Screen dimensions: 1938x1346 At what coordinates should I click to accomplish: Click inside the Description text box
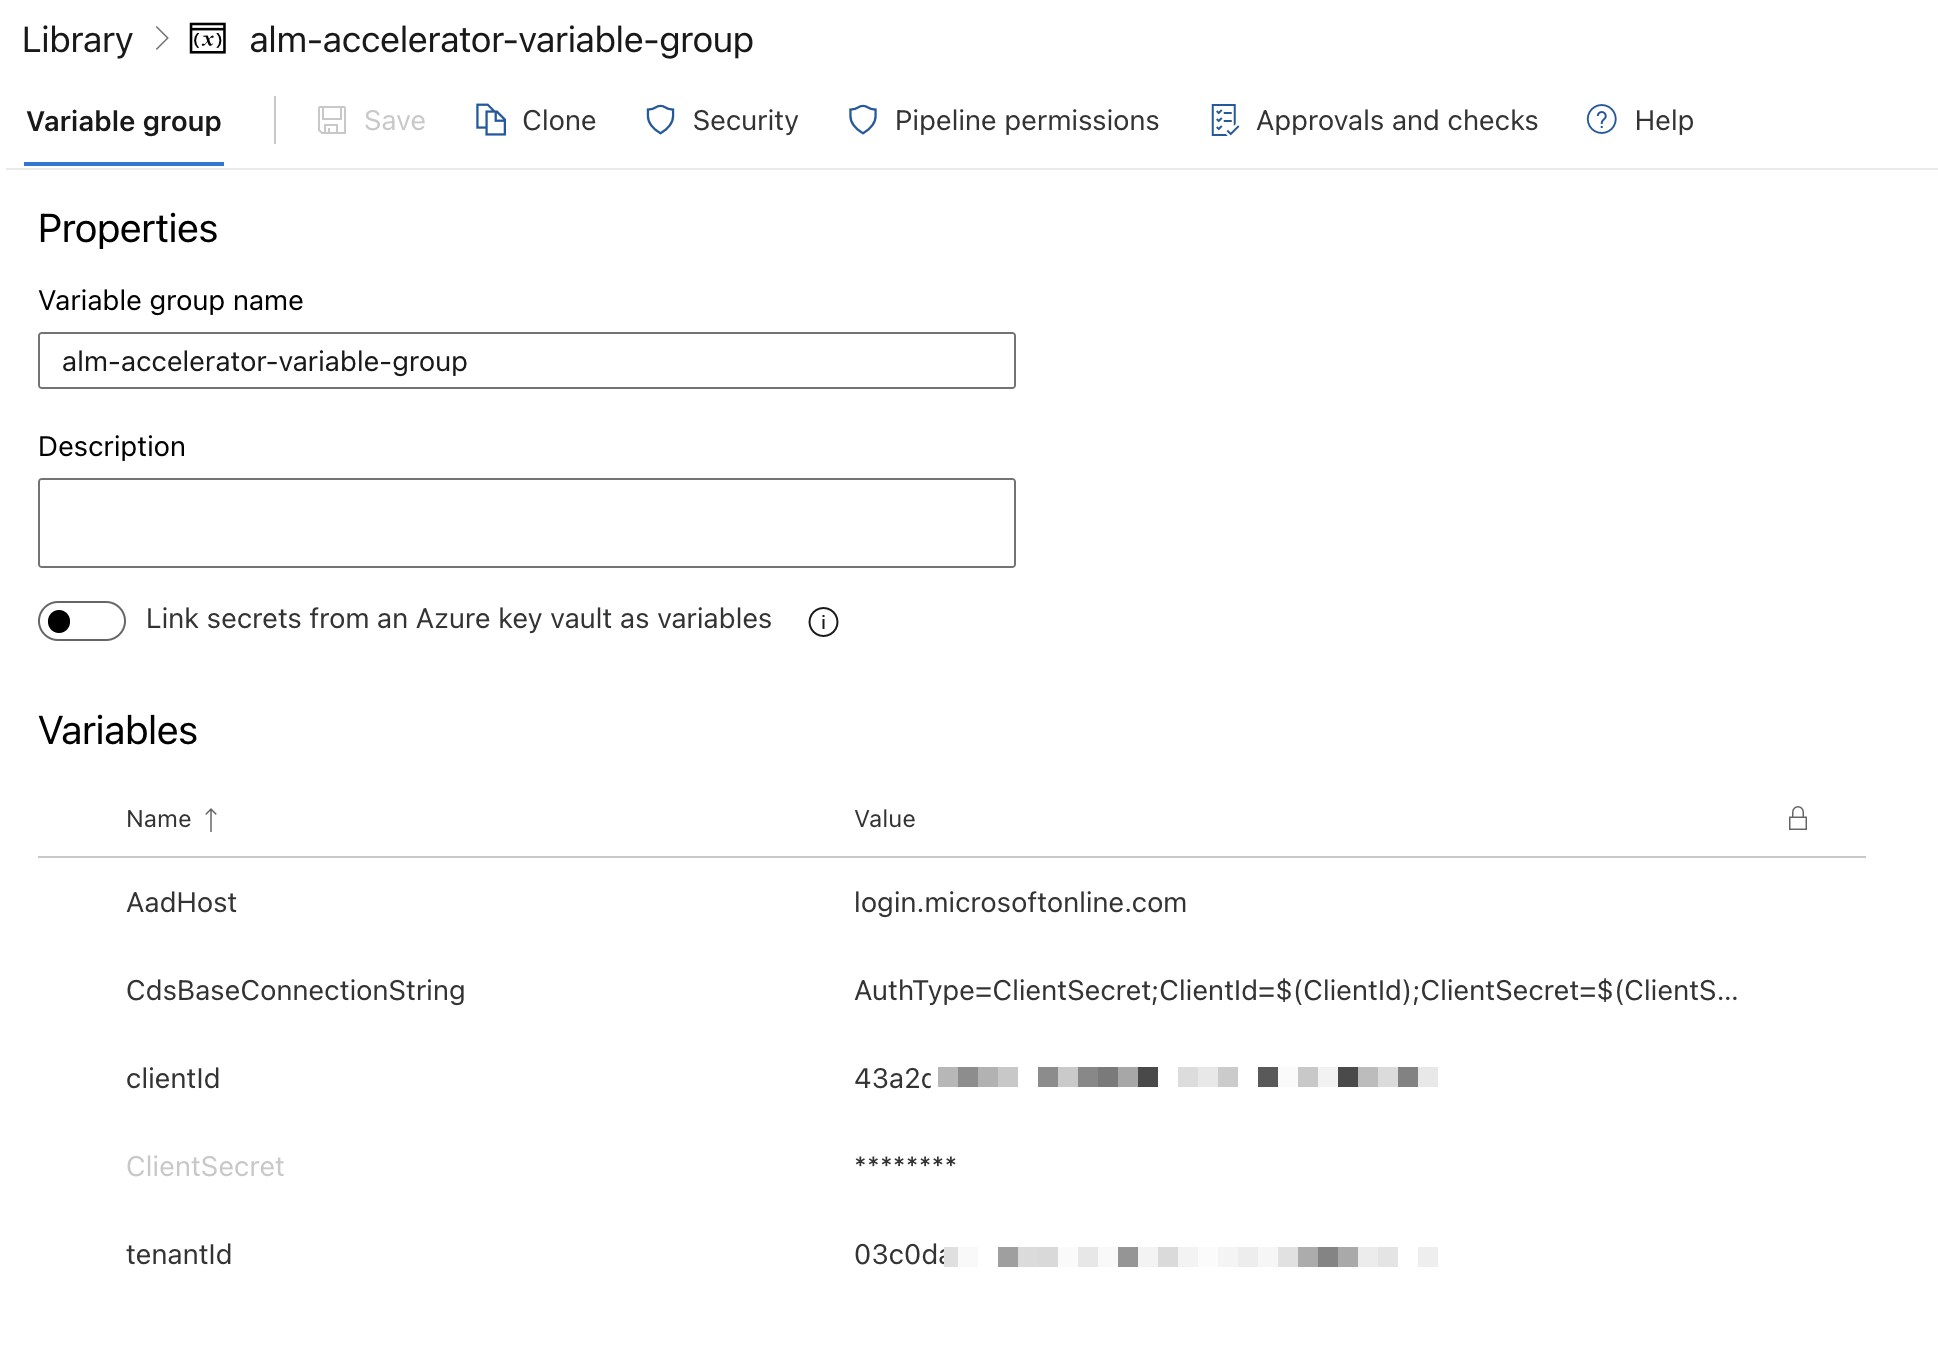[x=526, y=522]
